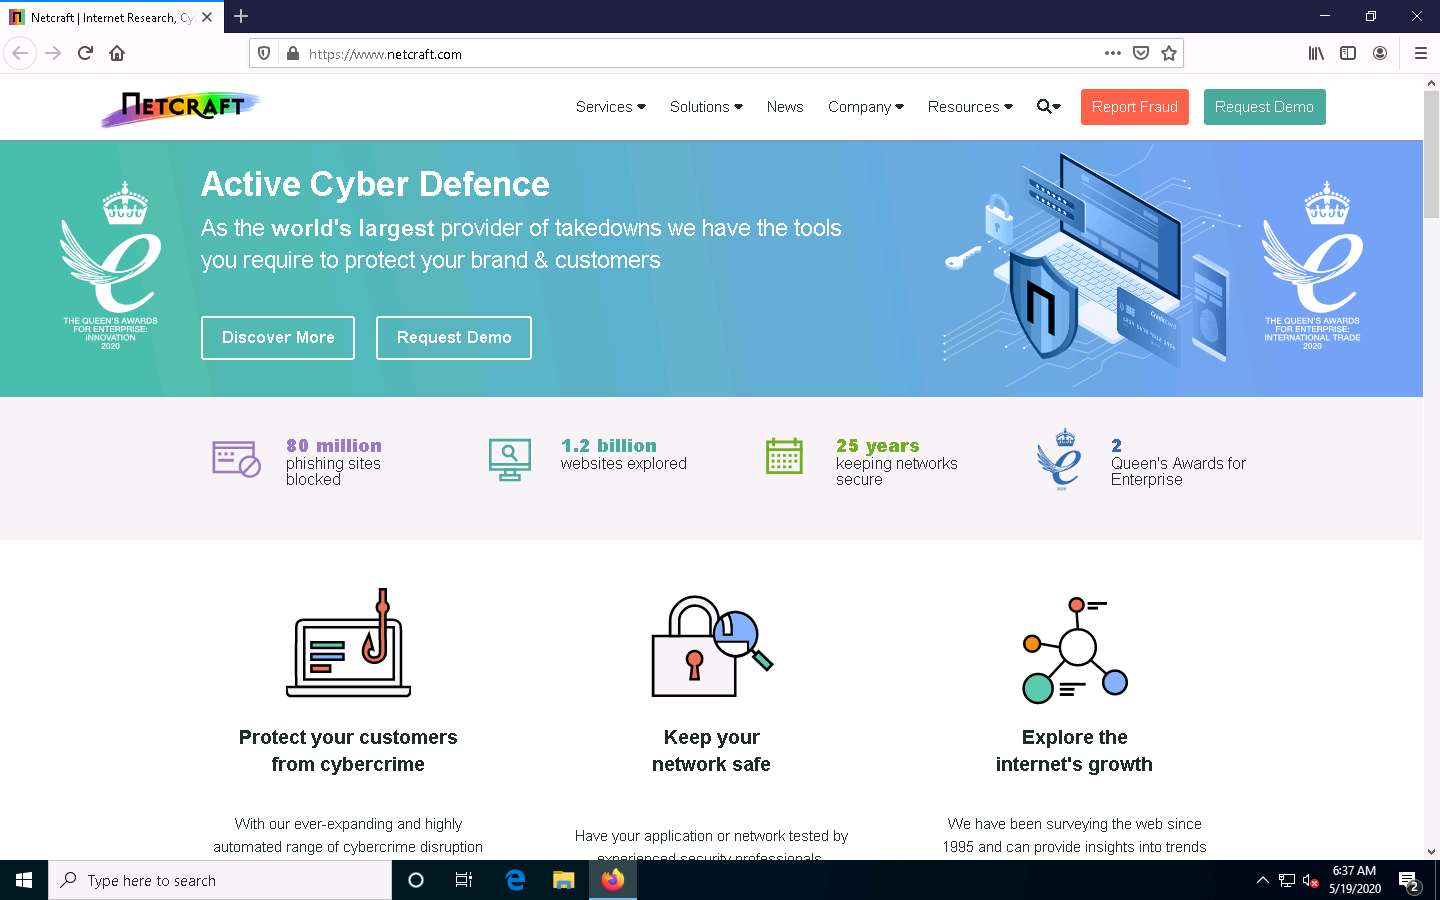Click the Discover More button
The image size is (1440, 900).
tap(278, 338)
